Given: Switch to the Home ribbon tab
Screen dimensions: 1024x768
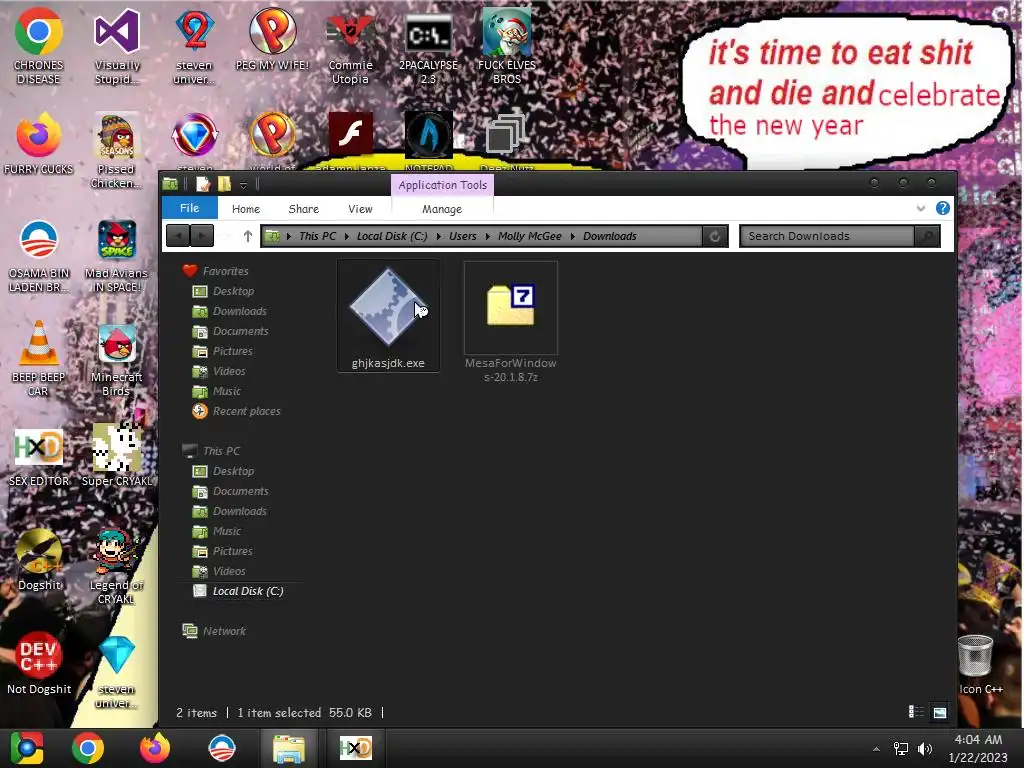Looking at the screenshot, I should point(246,209).
